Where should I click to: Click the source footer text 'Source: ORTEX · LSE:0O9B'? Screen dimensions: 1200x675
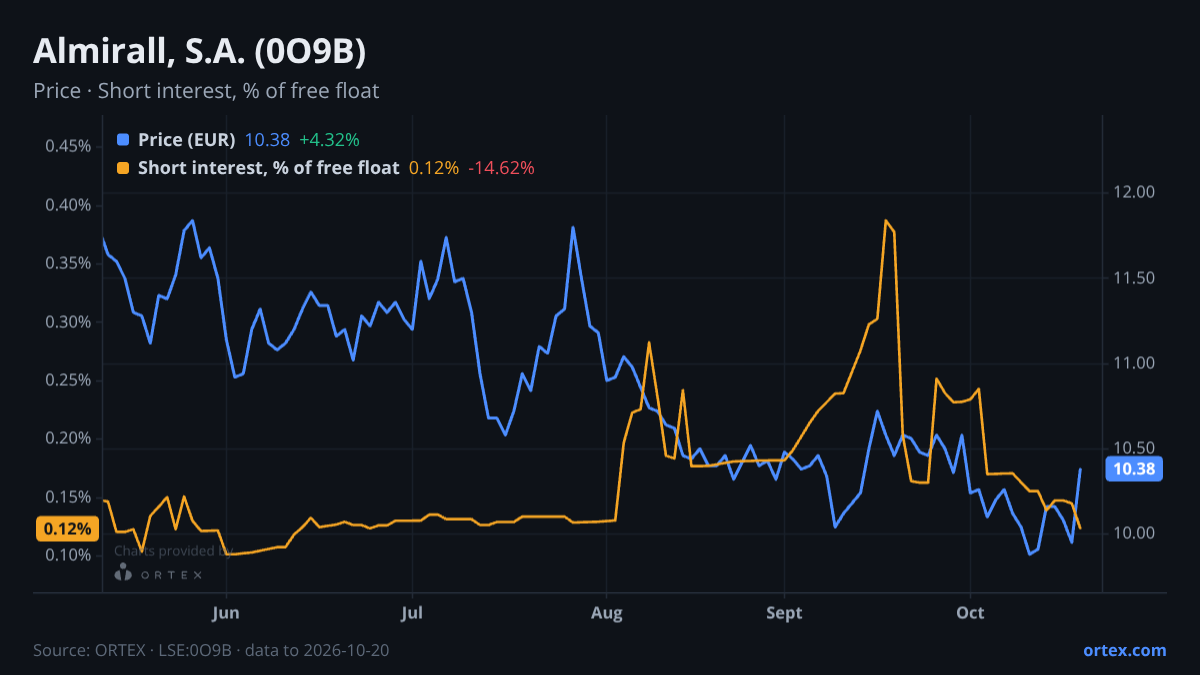click(x=132, y=650)
